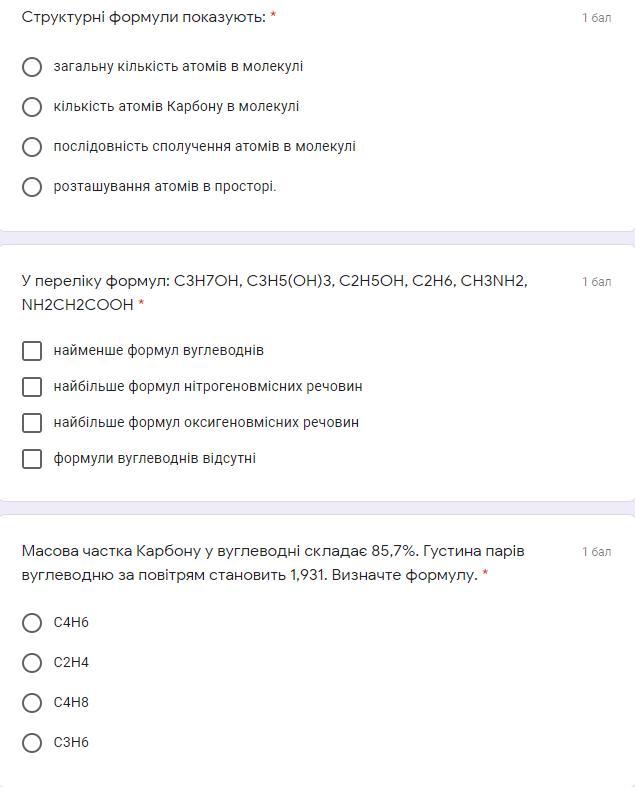Screen dimensions: 635x787
Task: Select the C3H6 radio button
Action: pos(32,743)
